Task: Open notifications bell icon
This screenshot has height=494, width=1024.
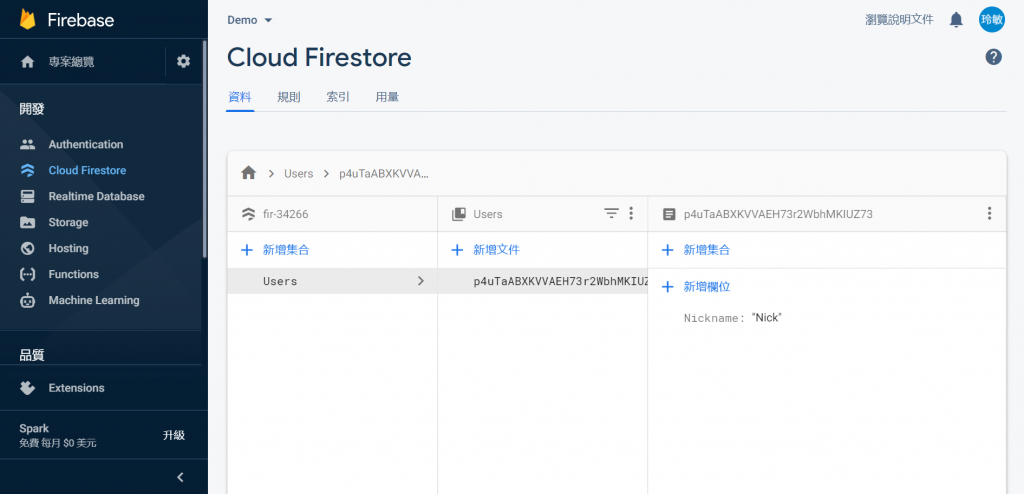Action: pyautogui.click(x=956, y=20)
